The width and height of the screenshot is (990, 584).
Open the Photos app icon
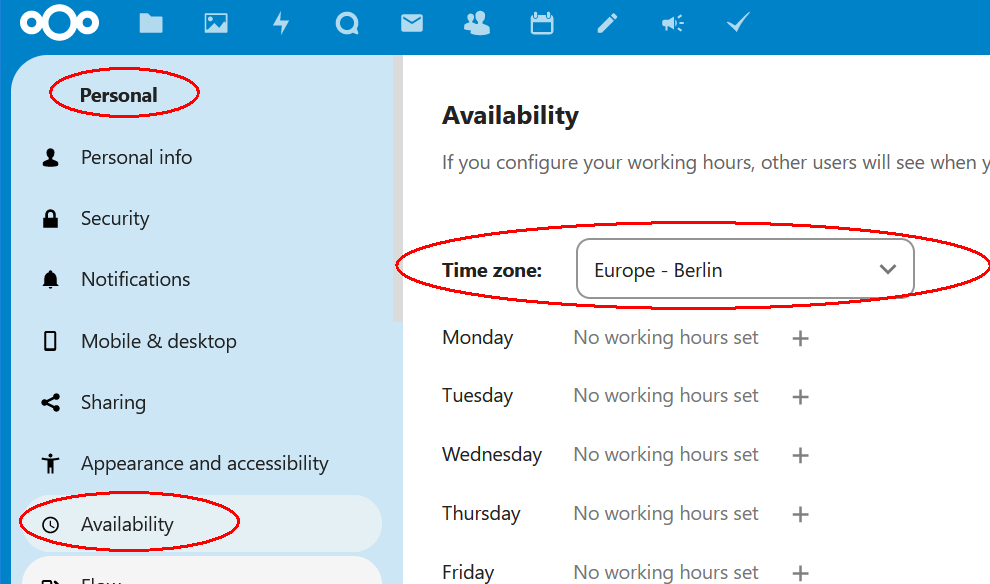tap(216, 23)
